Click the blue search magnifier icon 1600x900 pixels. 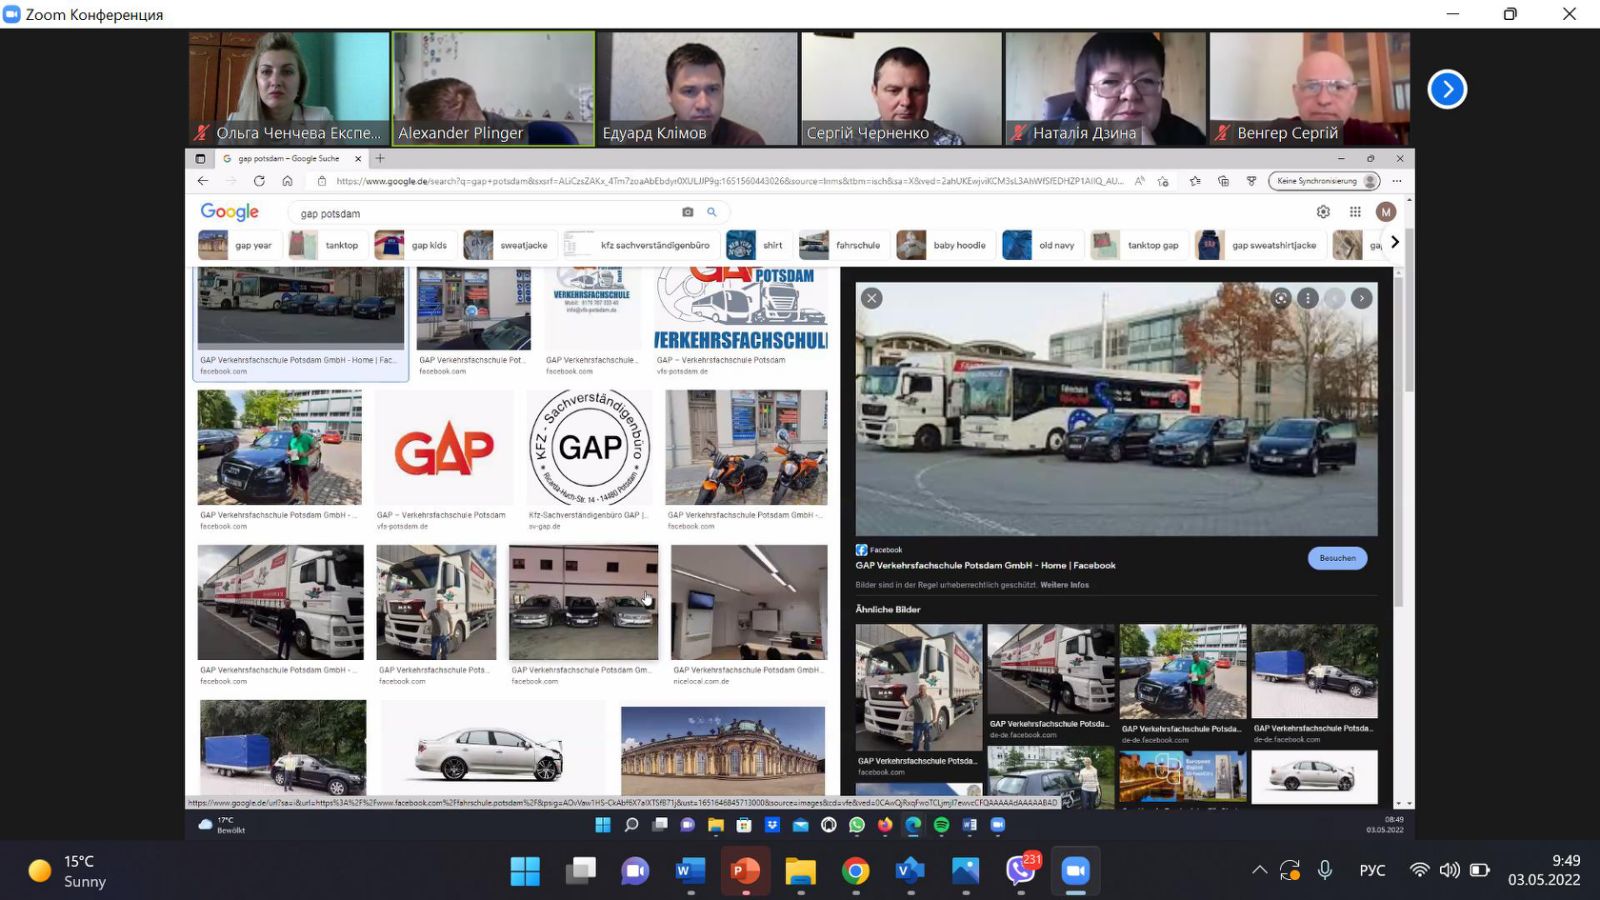pos(712,212)
